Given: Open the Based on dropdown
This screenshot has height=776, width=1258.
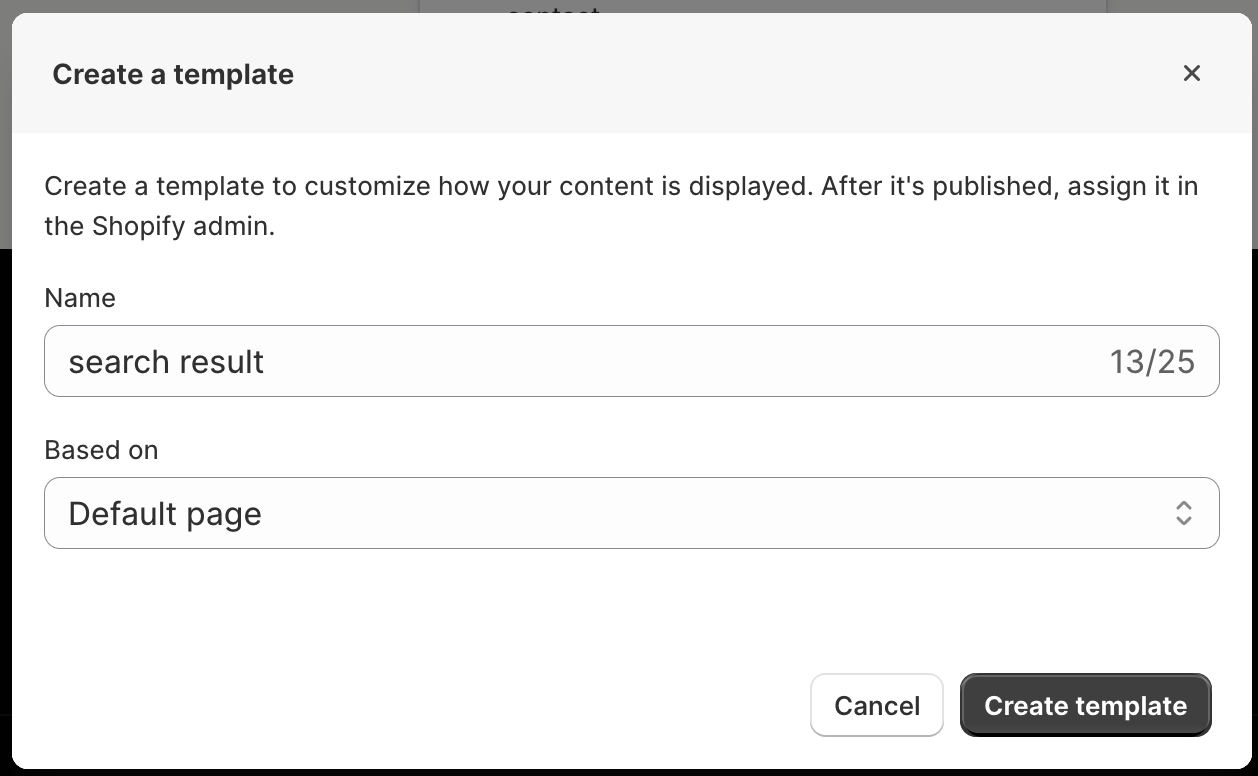Looking at the screenshot, I should click(x=630, y=513).
